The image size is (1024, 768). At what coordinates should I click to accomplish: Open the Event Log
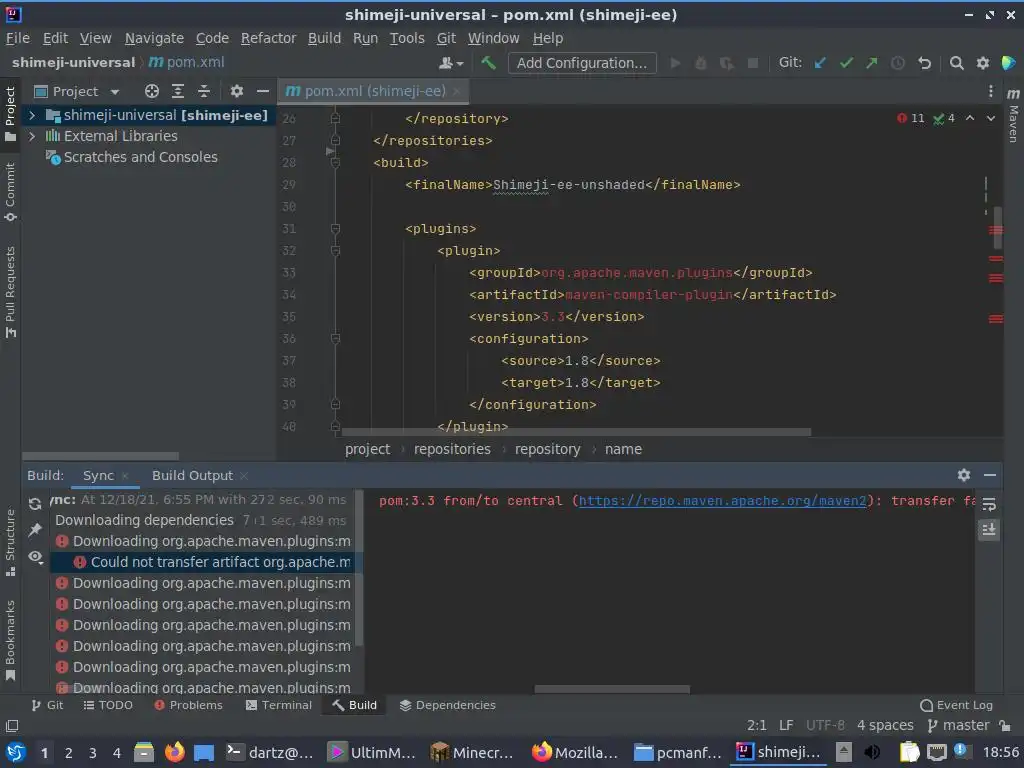[x=956, y=705]
